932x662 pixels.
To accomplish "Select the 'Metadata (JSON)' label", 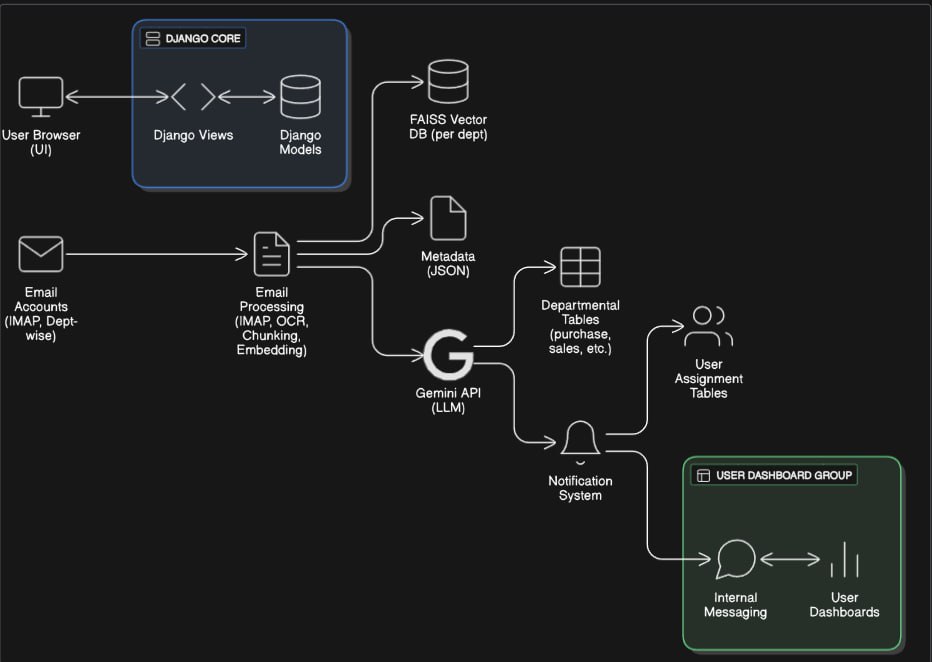I will point(448,263).
